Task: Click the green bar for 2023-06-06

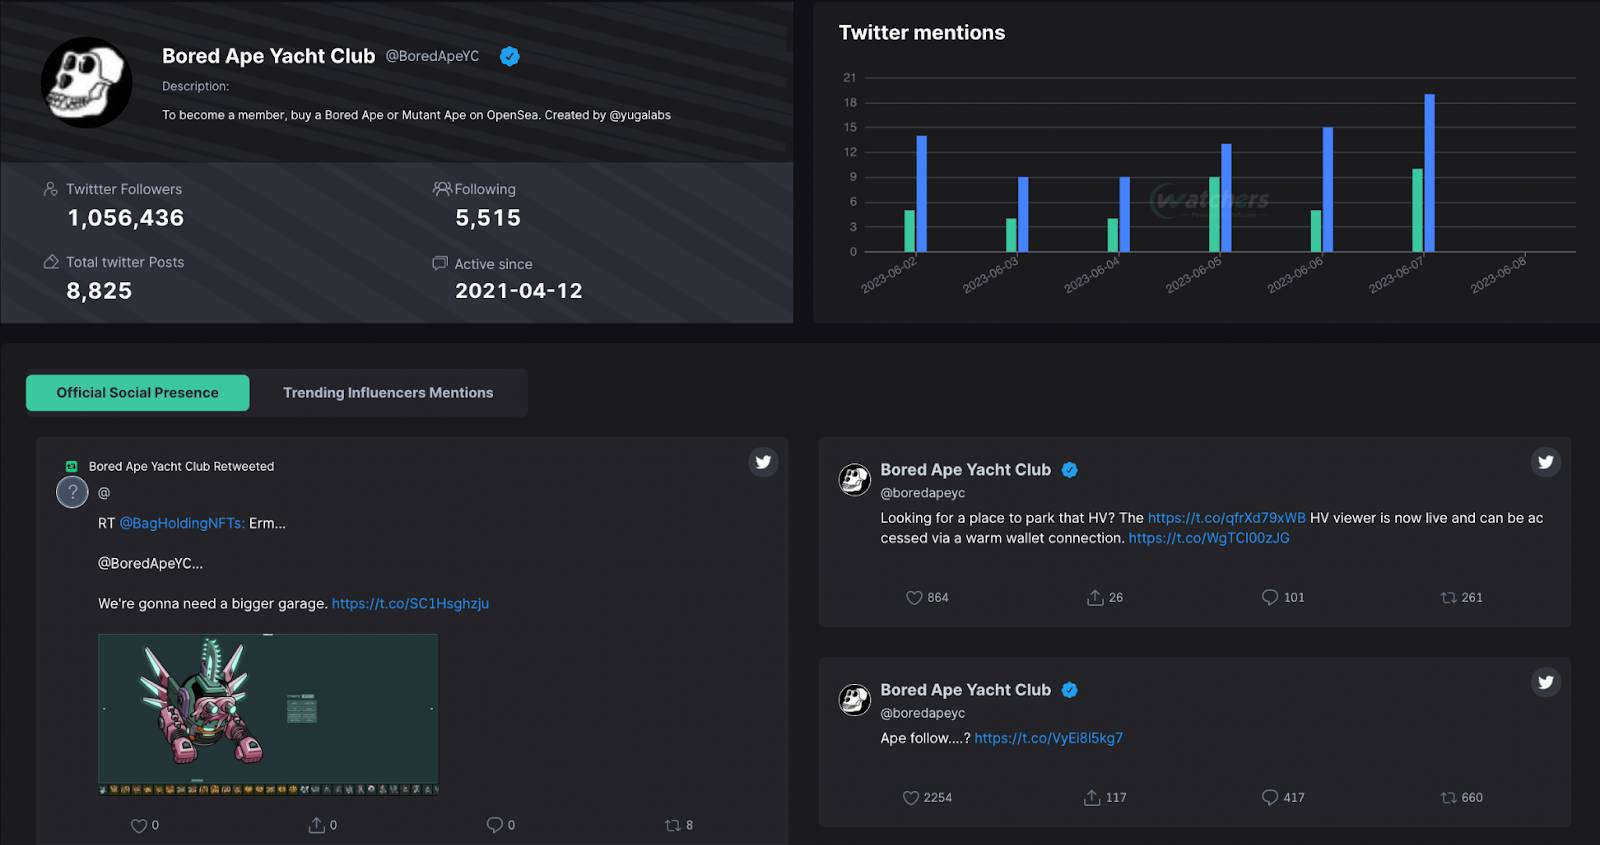Action: tap(1316, 231)
